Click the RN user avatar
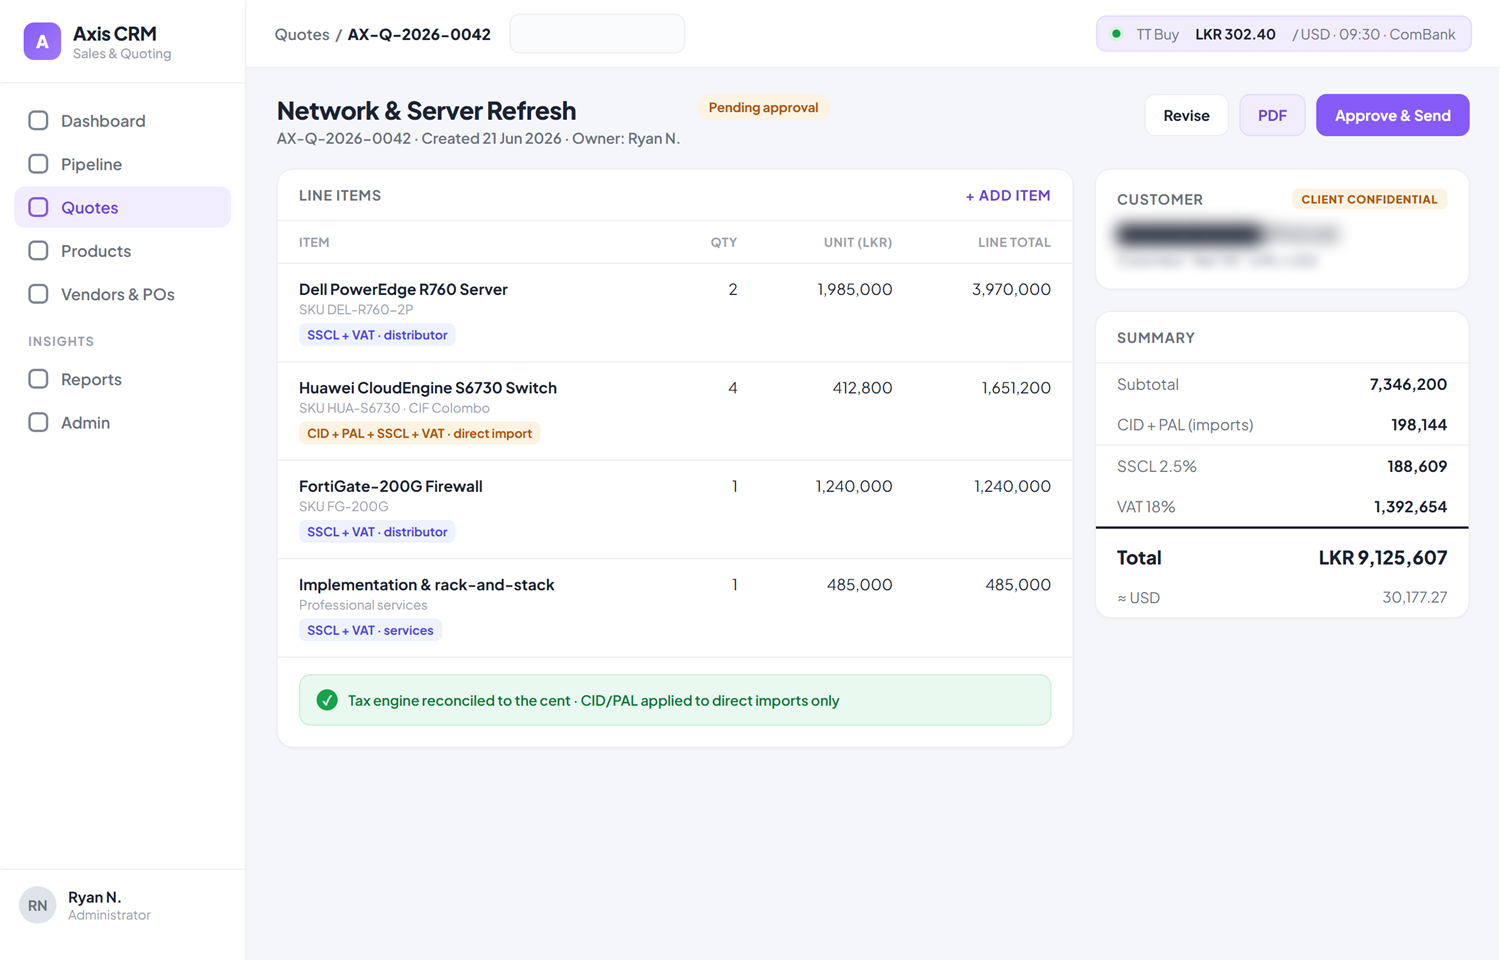Viewport: 1500px width, 961px height. coord(37,905)
